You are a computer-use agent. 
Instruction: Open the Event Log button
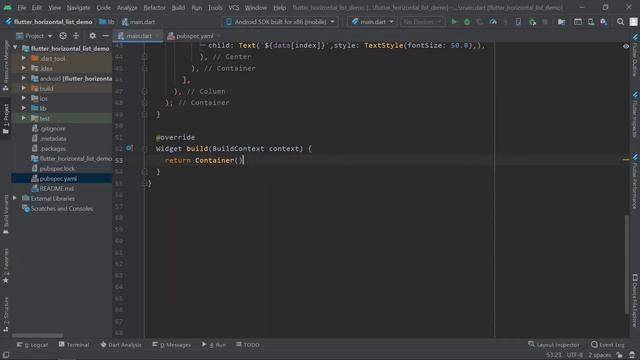[608, 345]
